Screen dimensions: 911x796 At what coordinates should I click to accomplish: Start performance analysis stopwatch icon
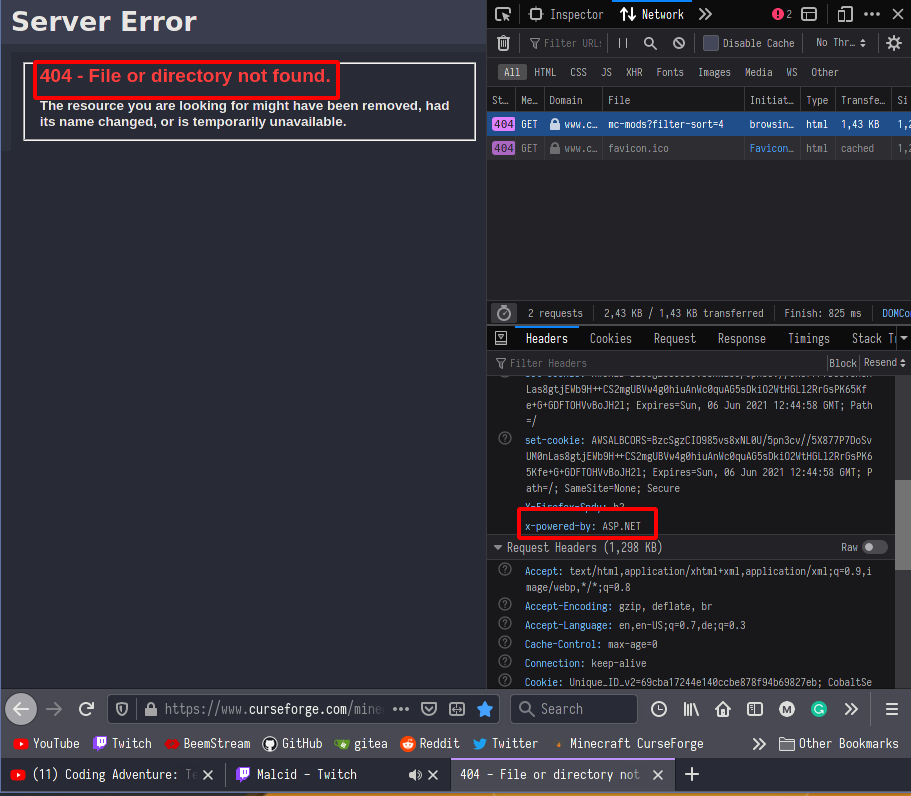[504, 313]
